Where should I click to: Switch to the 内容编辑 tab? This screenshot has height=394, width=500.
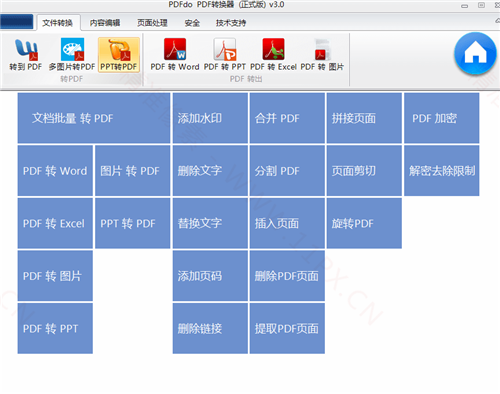point(105,23)
